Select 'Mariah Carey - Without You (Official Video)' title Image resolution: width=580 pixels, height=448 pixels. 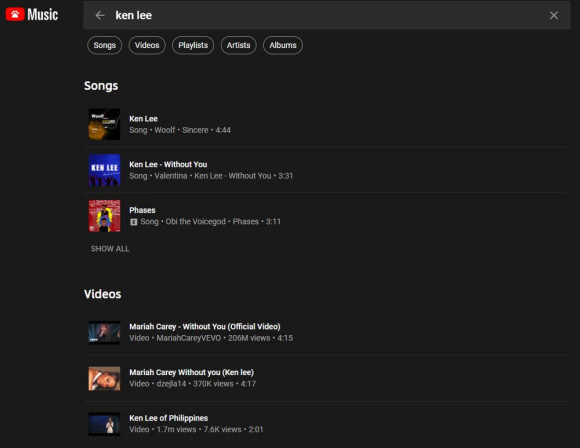click(x=205, y=327)
